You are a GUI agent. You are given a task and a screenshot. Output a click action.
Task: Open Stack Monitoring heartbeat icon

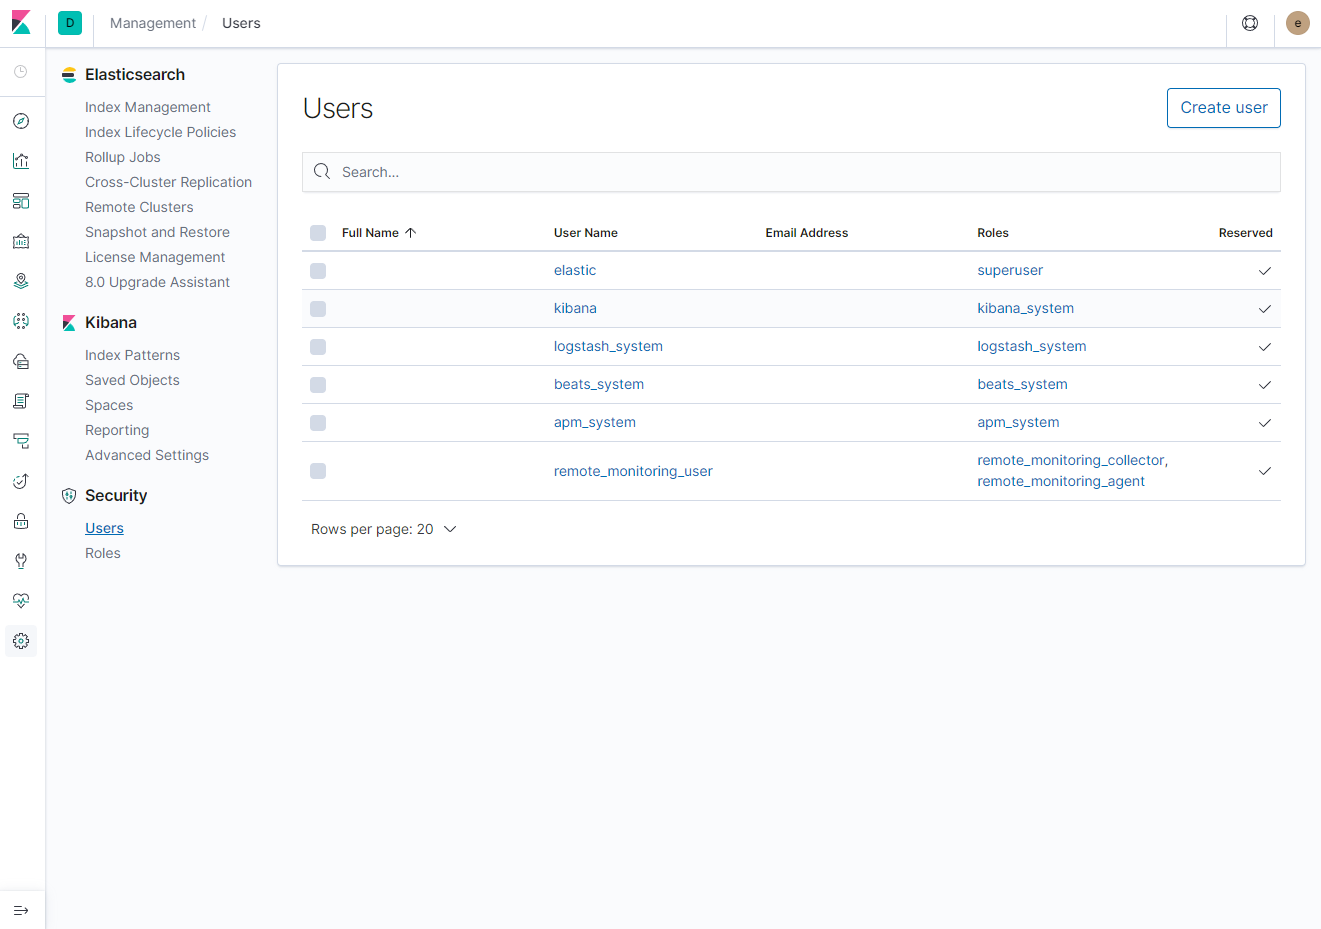[21, 601]
